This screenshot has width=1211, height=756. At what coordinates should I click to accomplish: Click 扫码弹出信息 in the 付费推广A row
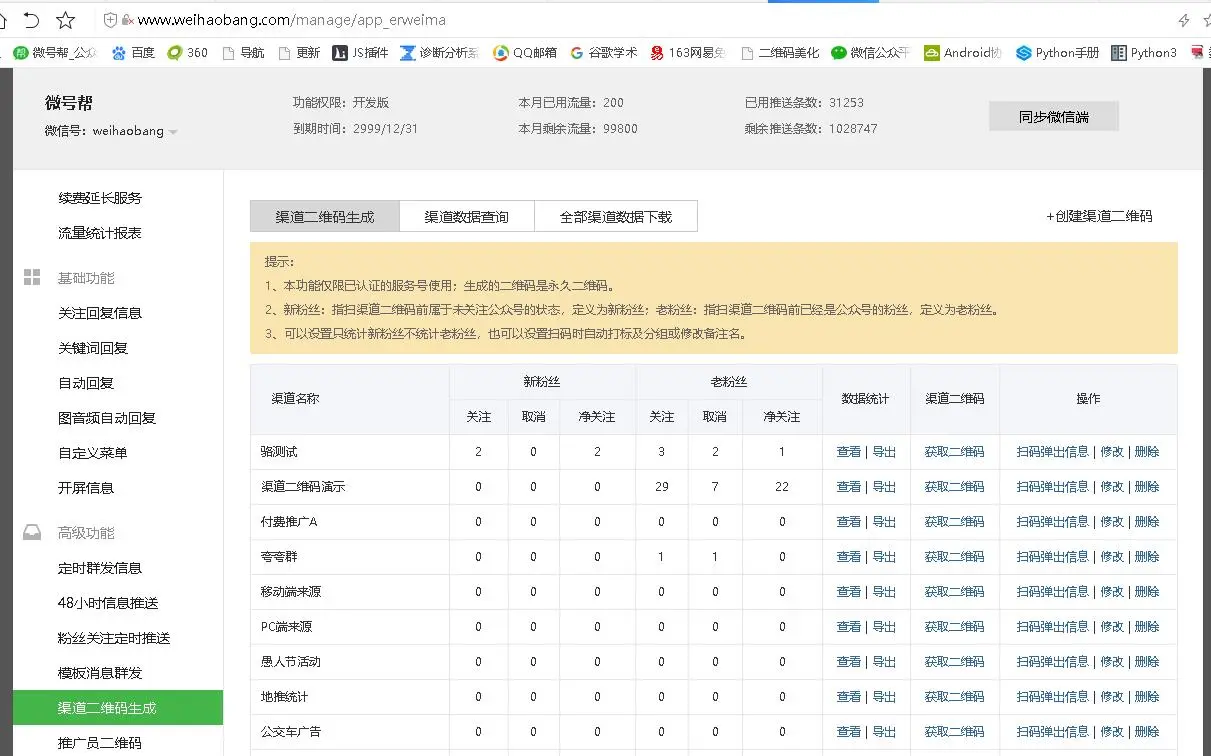coord(1052,522)
